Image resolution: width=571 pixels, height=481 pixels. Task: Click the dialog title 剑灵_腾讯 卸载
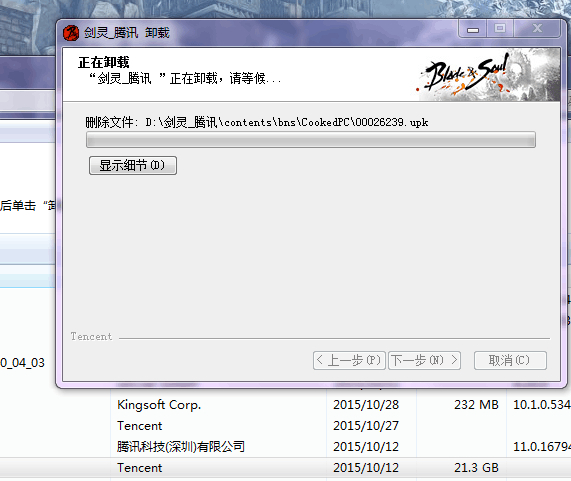pos(127,33)
